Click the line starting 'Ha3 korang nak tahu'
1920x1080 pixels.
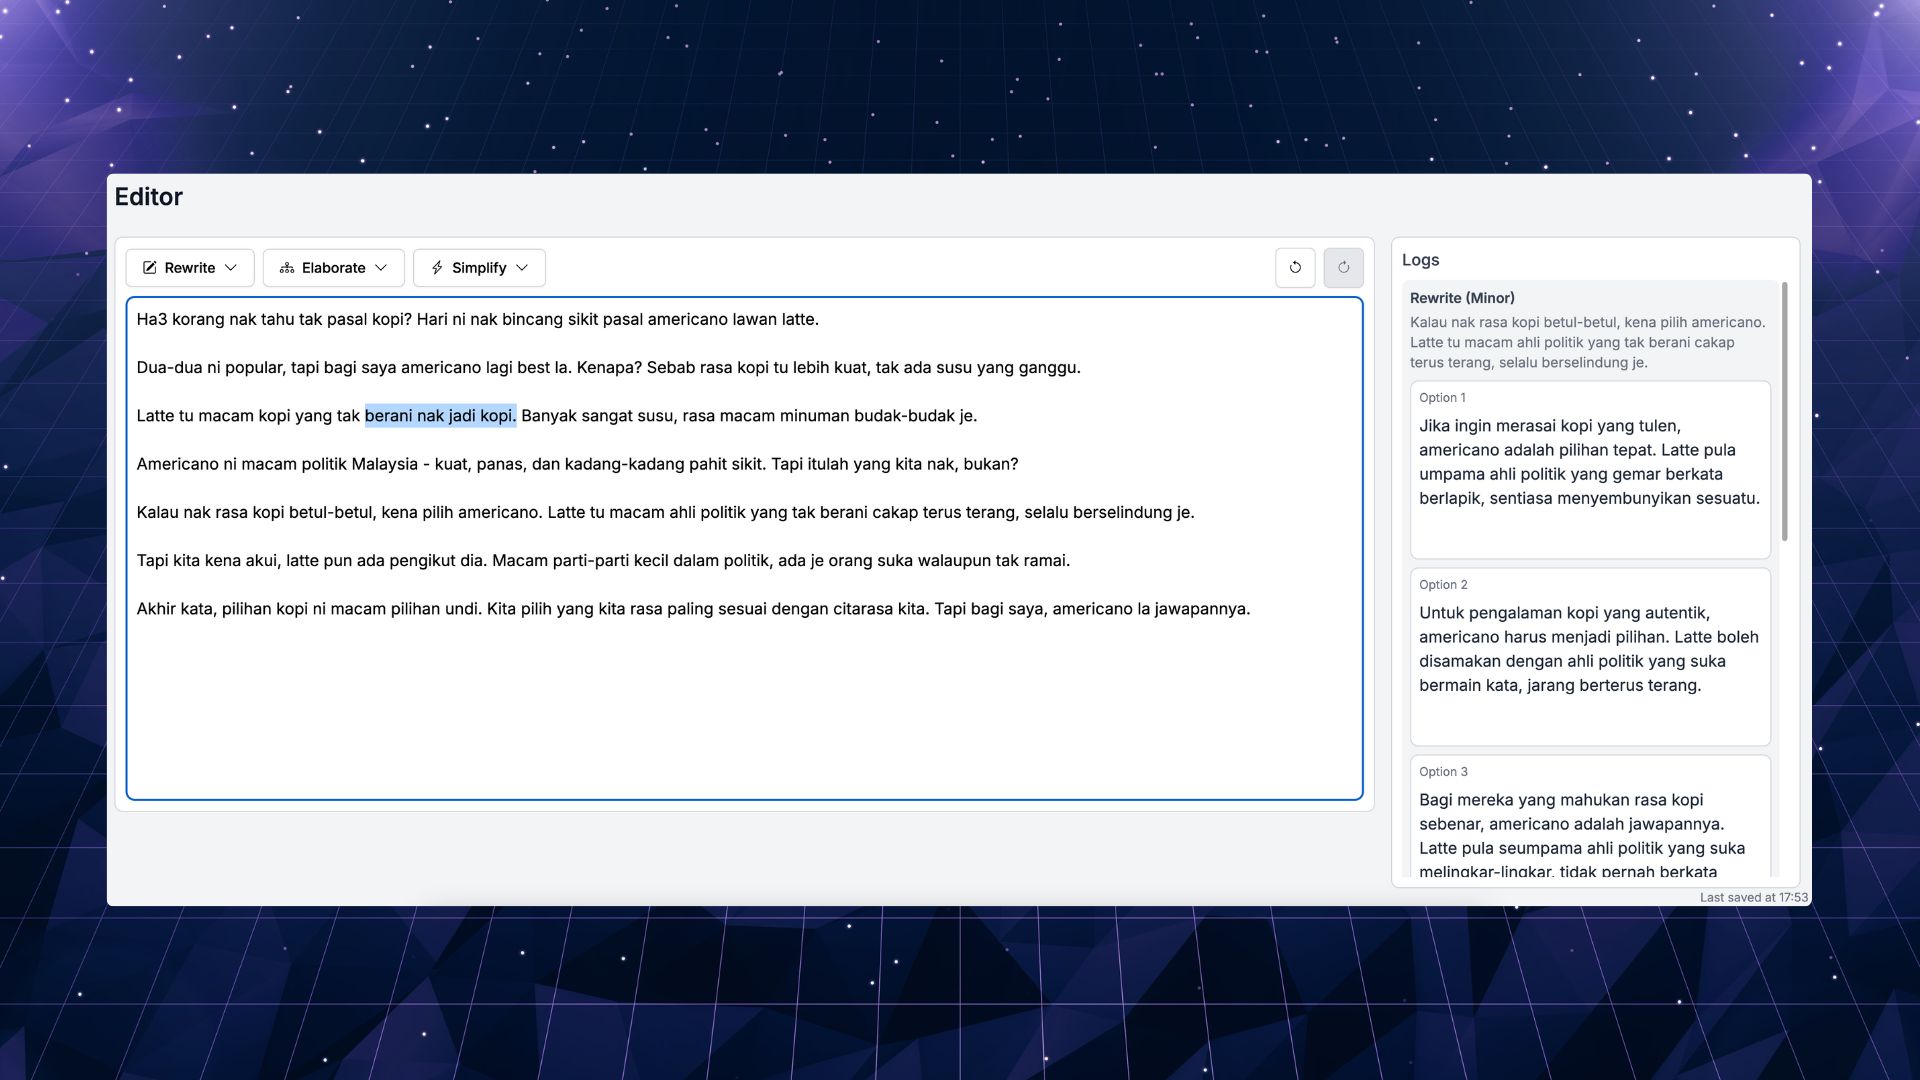(x=477, y=320)
